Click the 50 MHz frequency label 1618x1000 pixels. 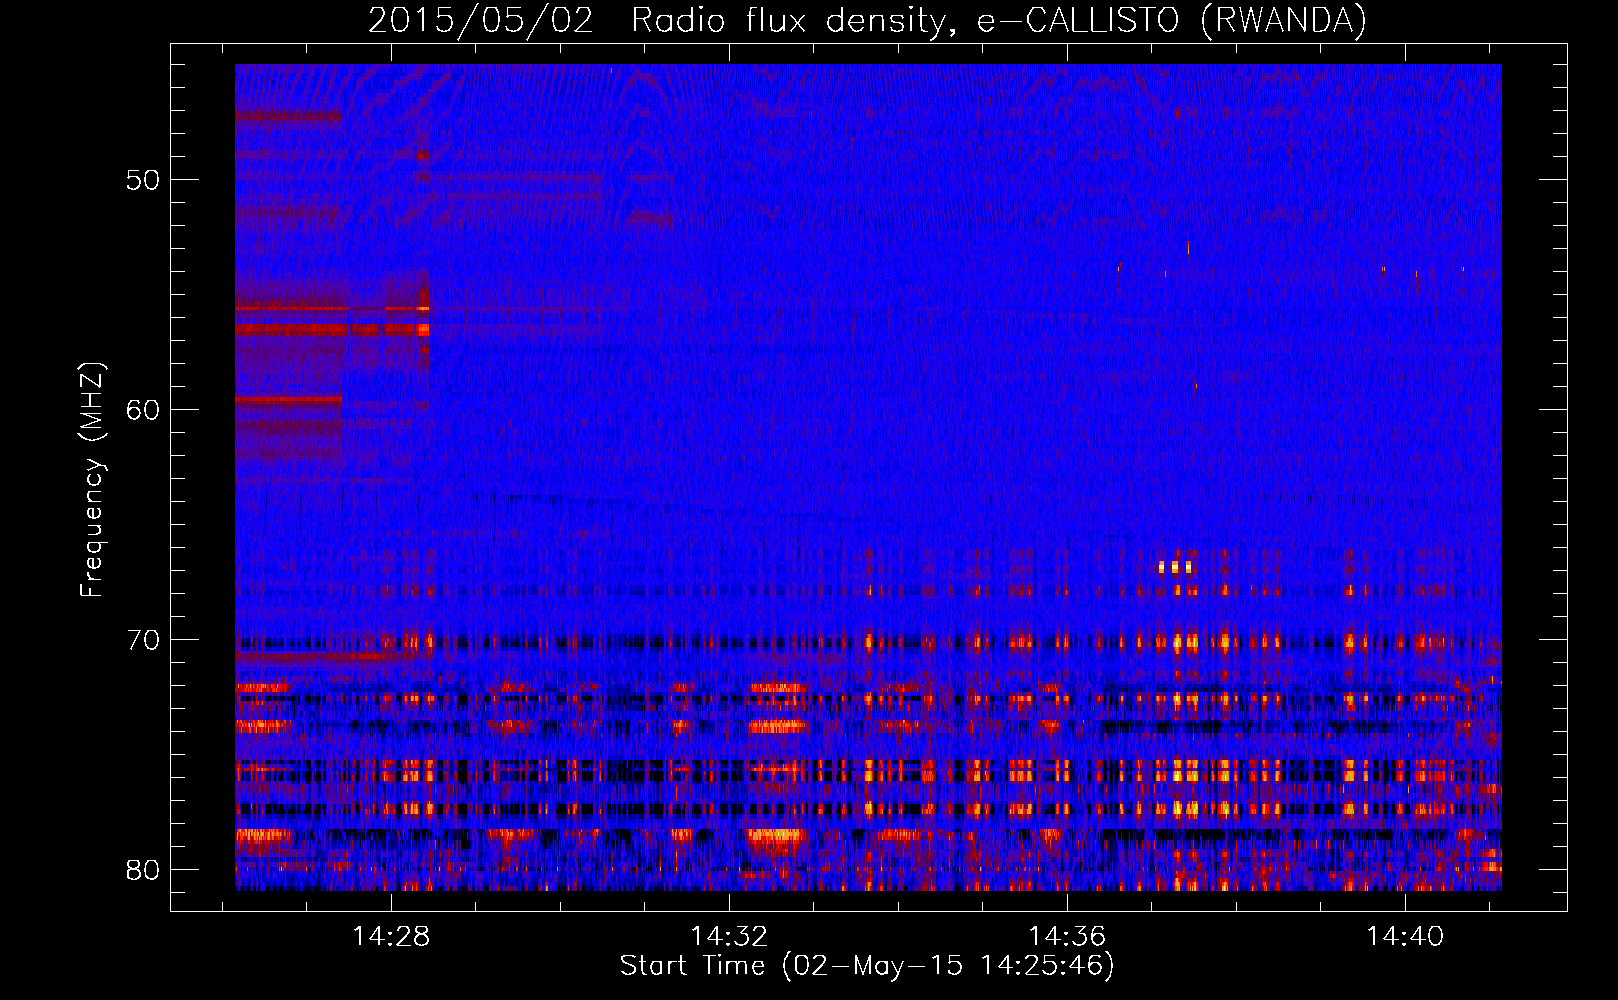[x=143, y=181]
